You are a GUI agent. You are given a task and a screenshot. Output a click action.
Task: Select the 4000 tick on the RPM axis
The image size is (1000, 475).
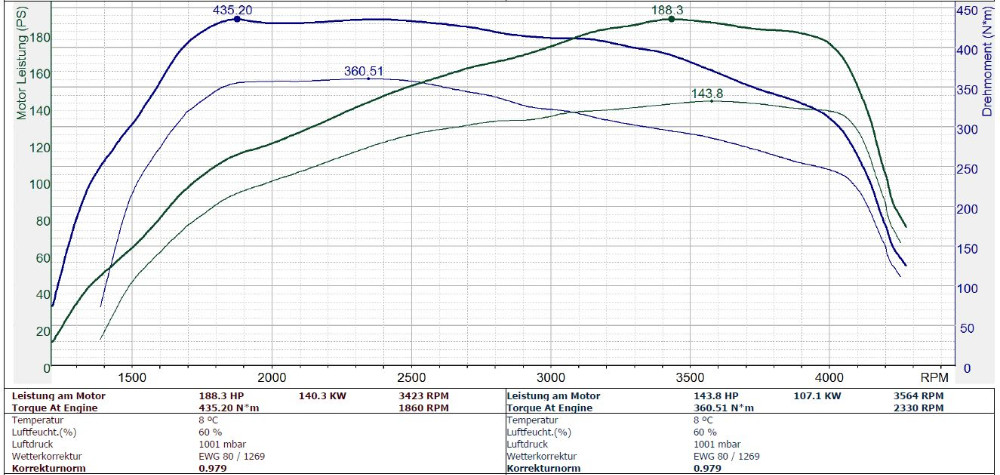pyautogui.click(x=828, y=379)
